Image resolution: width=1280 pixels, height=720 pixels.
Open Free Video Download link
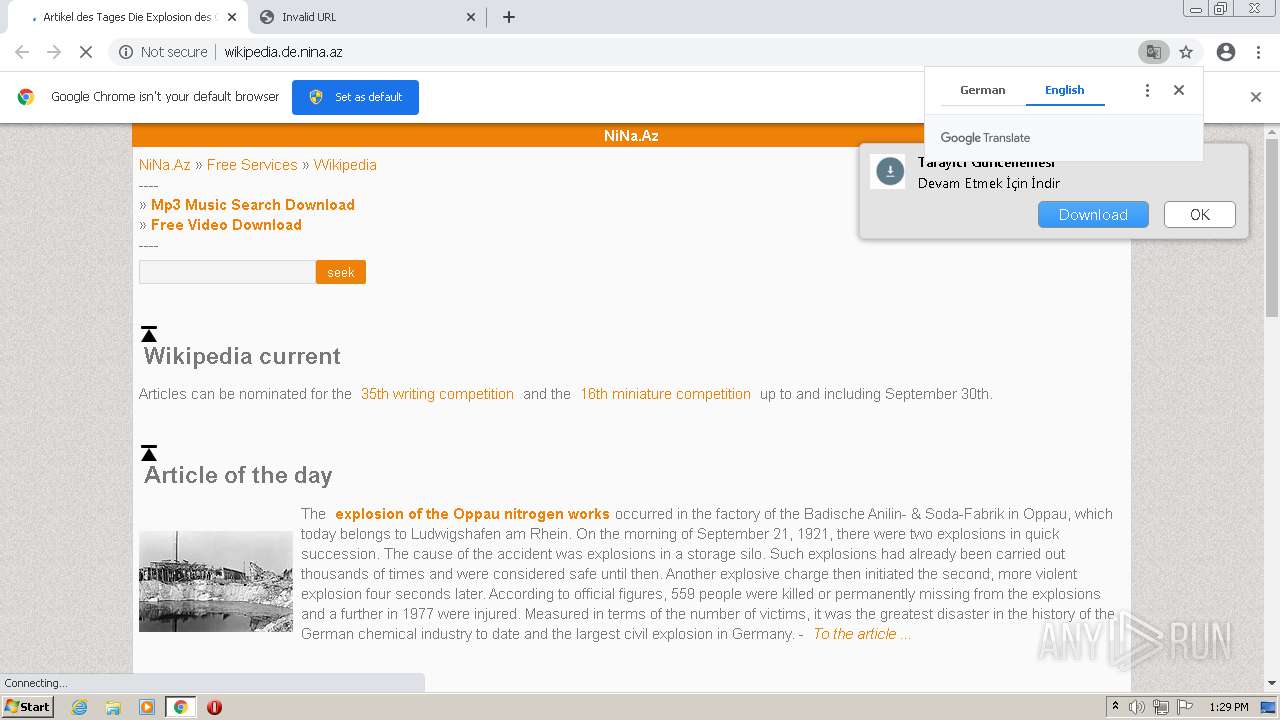226,225
